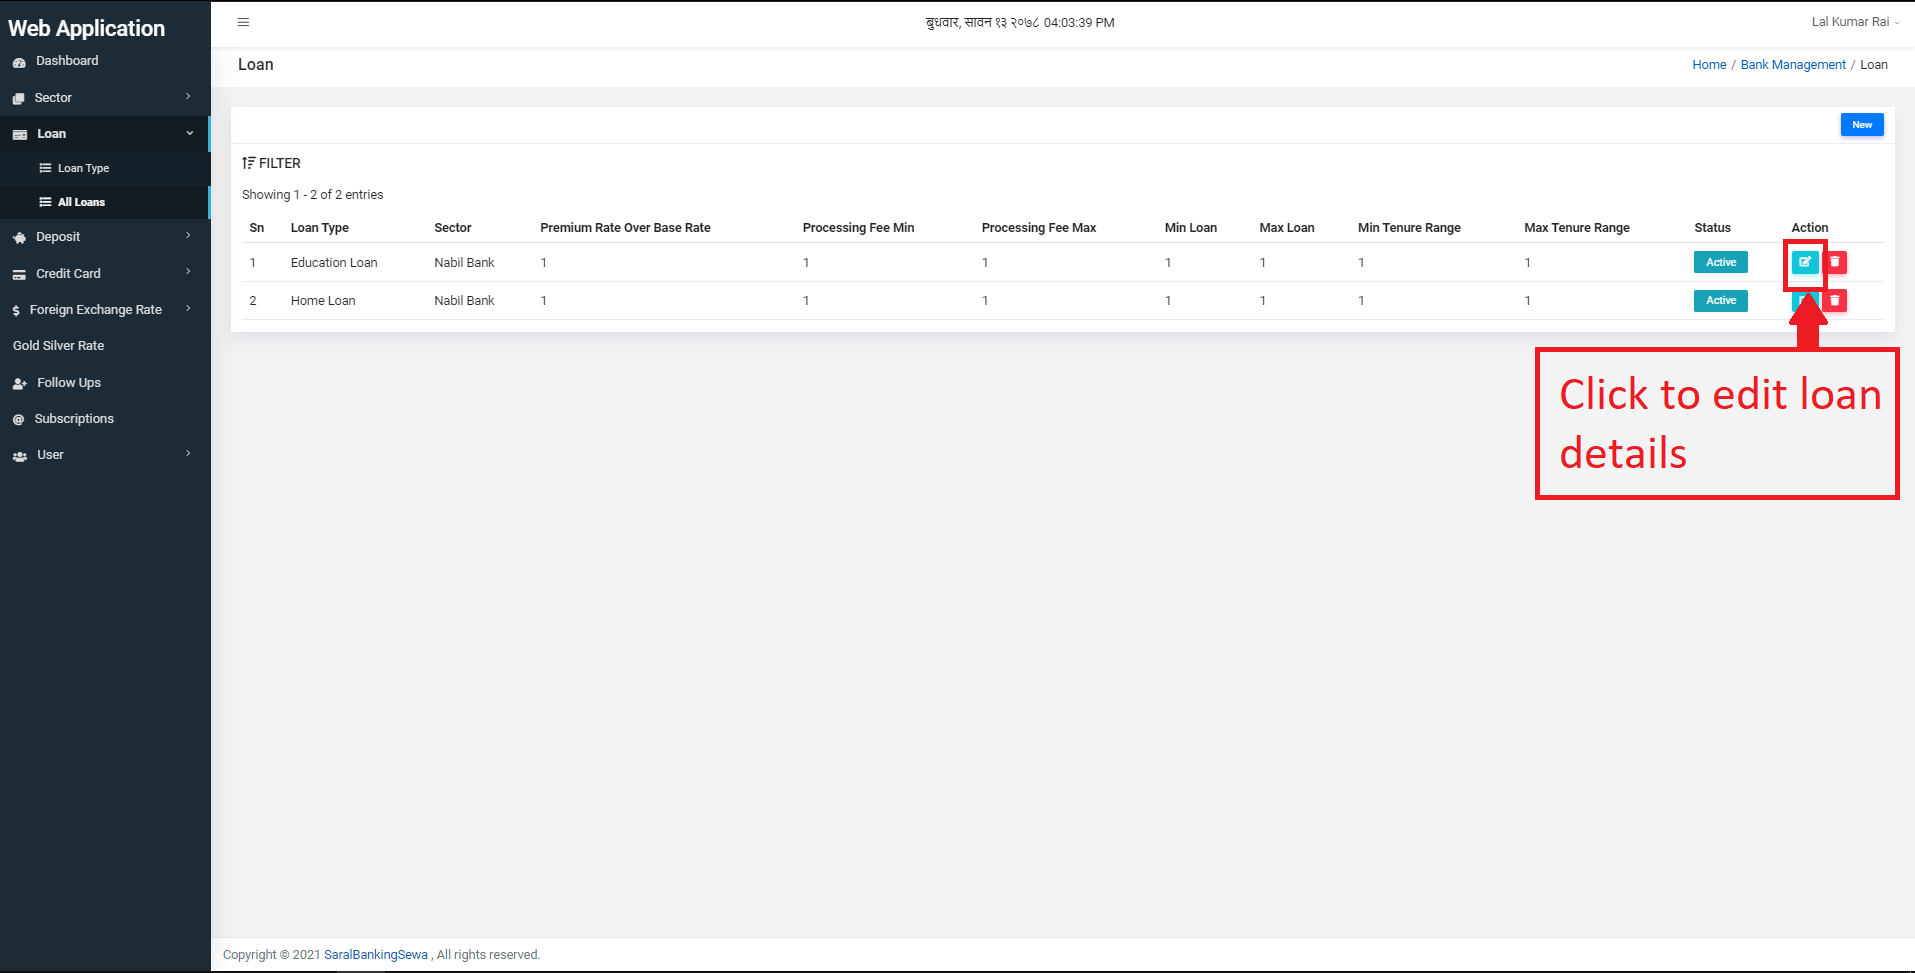1915x973 pixels.
Task: Click the list icon beside All Loans
Action: click(x=45, y=202)
